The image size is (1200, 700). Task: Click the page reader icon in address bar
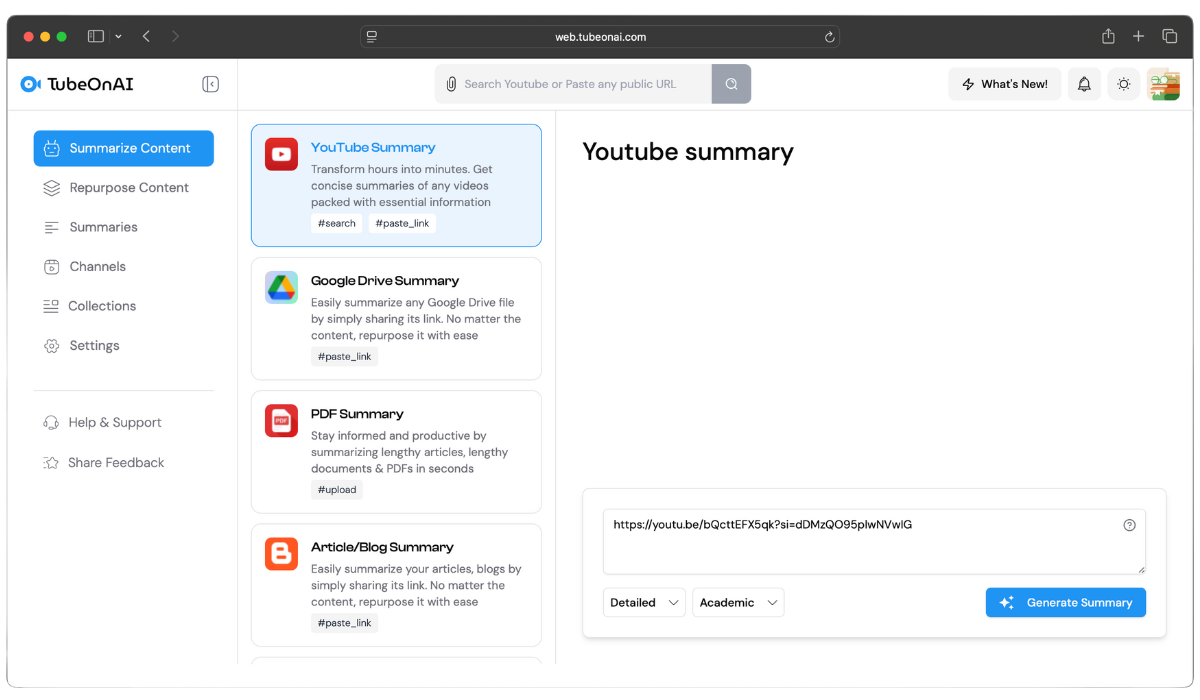(x=372, y=37)
